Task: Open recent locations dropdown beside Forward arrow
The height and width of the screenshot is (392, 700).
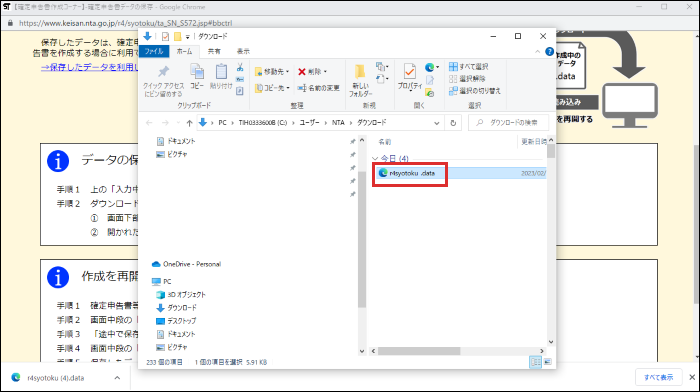Action: tap(178, 123)
